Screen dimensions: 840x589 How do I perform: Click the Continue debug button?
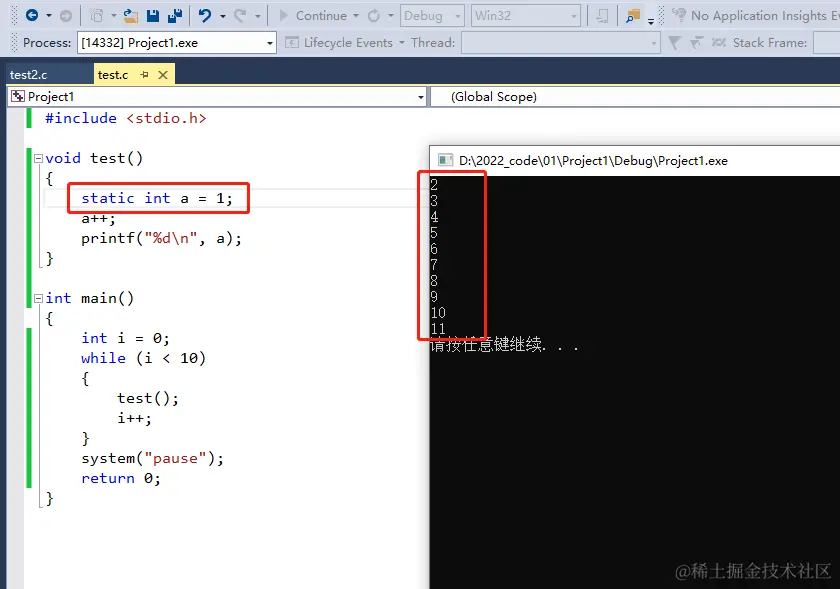click(313, 16)
